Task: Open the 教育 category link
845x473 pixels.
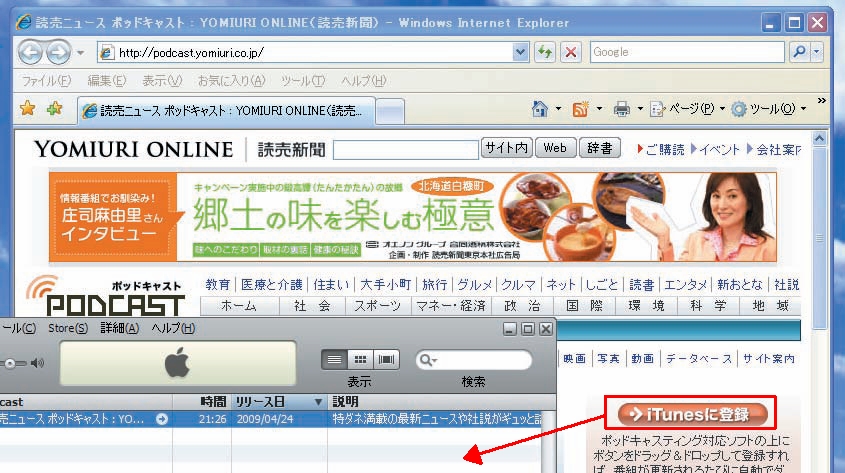Action: point(218,284)
